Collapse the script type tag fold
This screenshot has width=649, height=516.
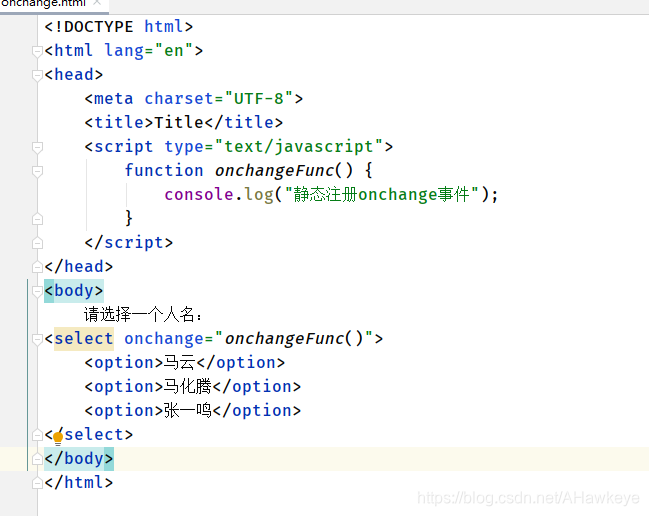click(x=37, y=147)
